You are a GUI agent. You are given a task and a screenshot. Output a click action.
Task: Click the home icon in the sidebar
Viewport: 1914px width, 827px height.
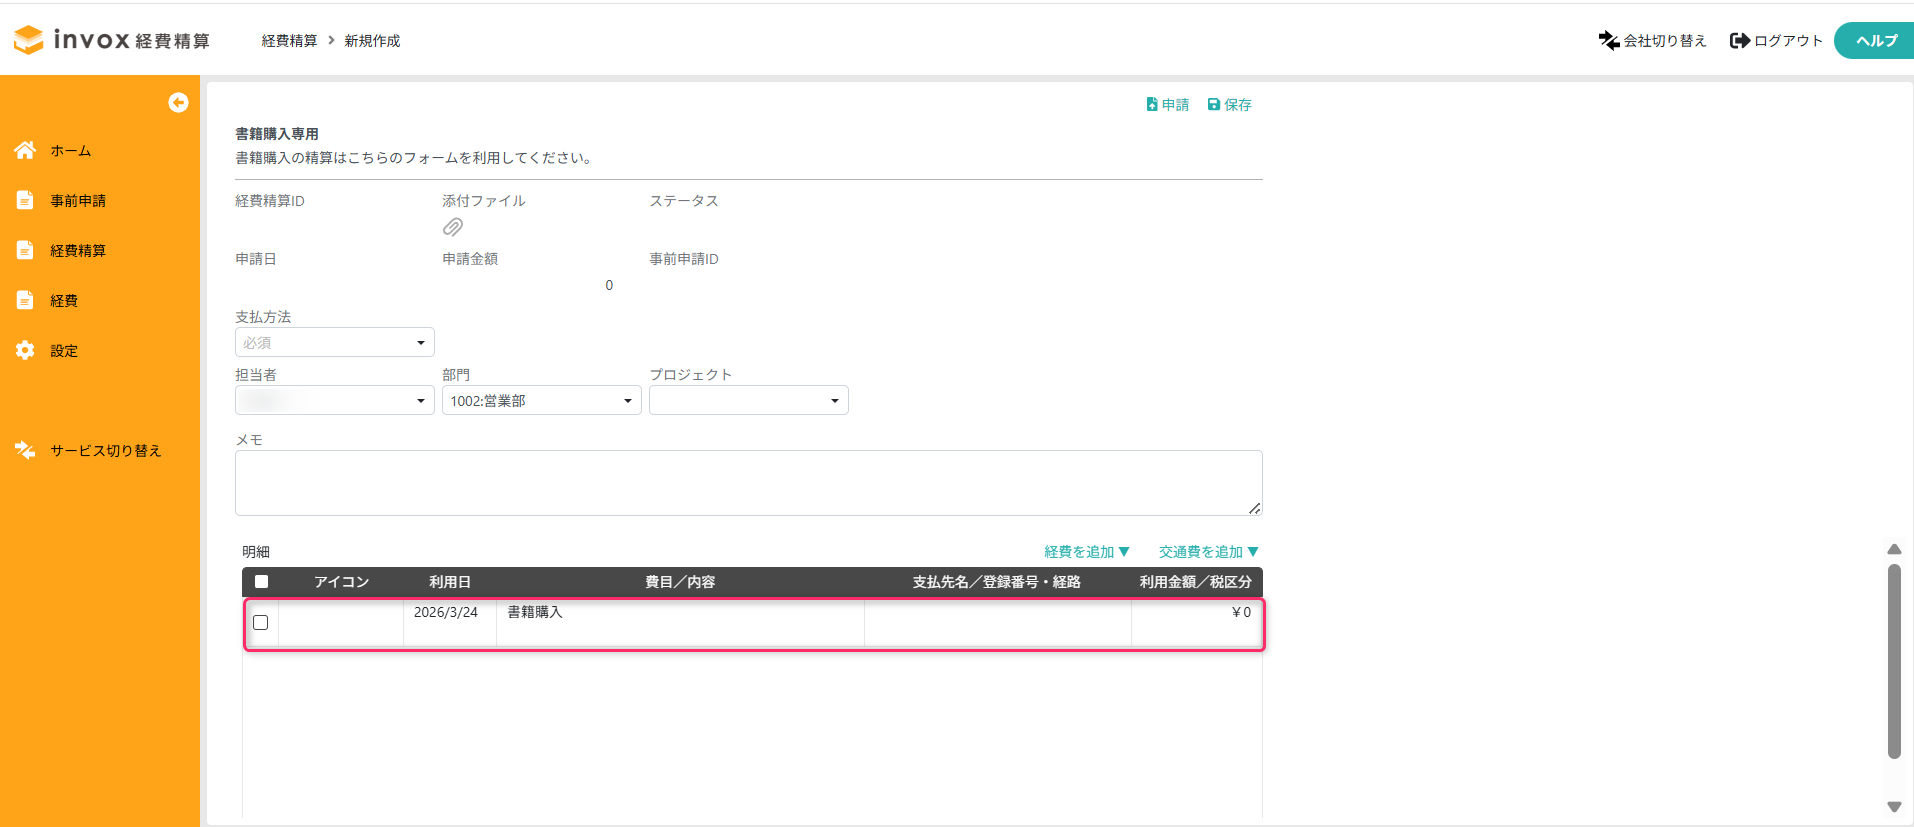[x=25, y=150]
